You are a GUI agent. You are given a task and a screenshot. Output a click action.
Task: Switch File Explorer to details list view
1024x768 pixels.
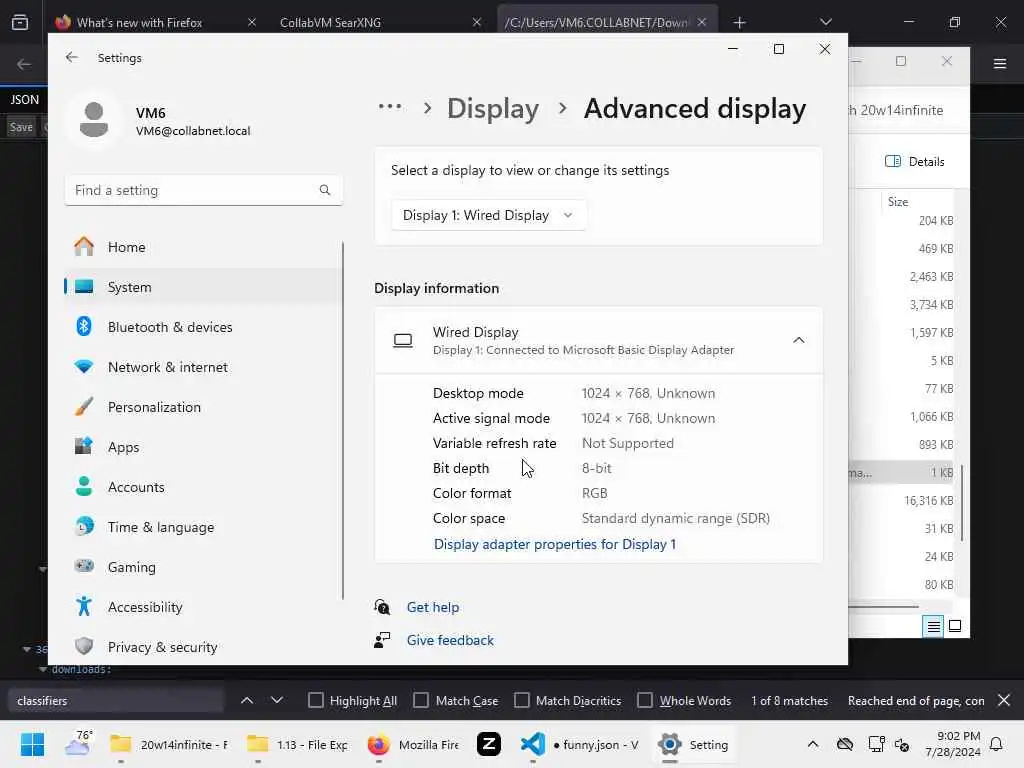(x=933, y=626)
